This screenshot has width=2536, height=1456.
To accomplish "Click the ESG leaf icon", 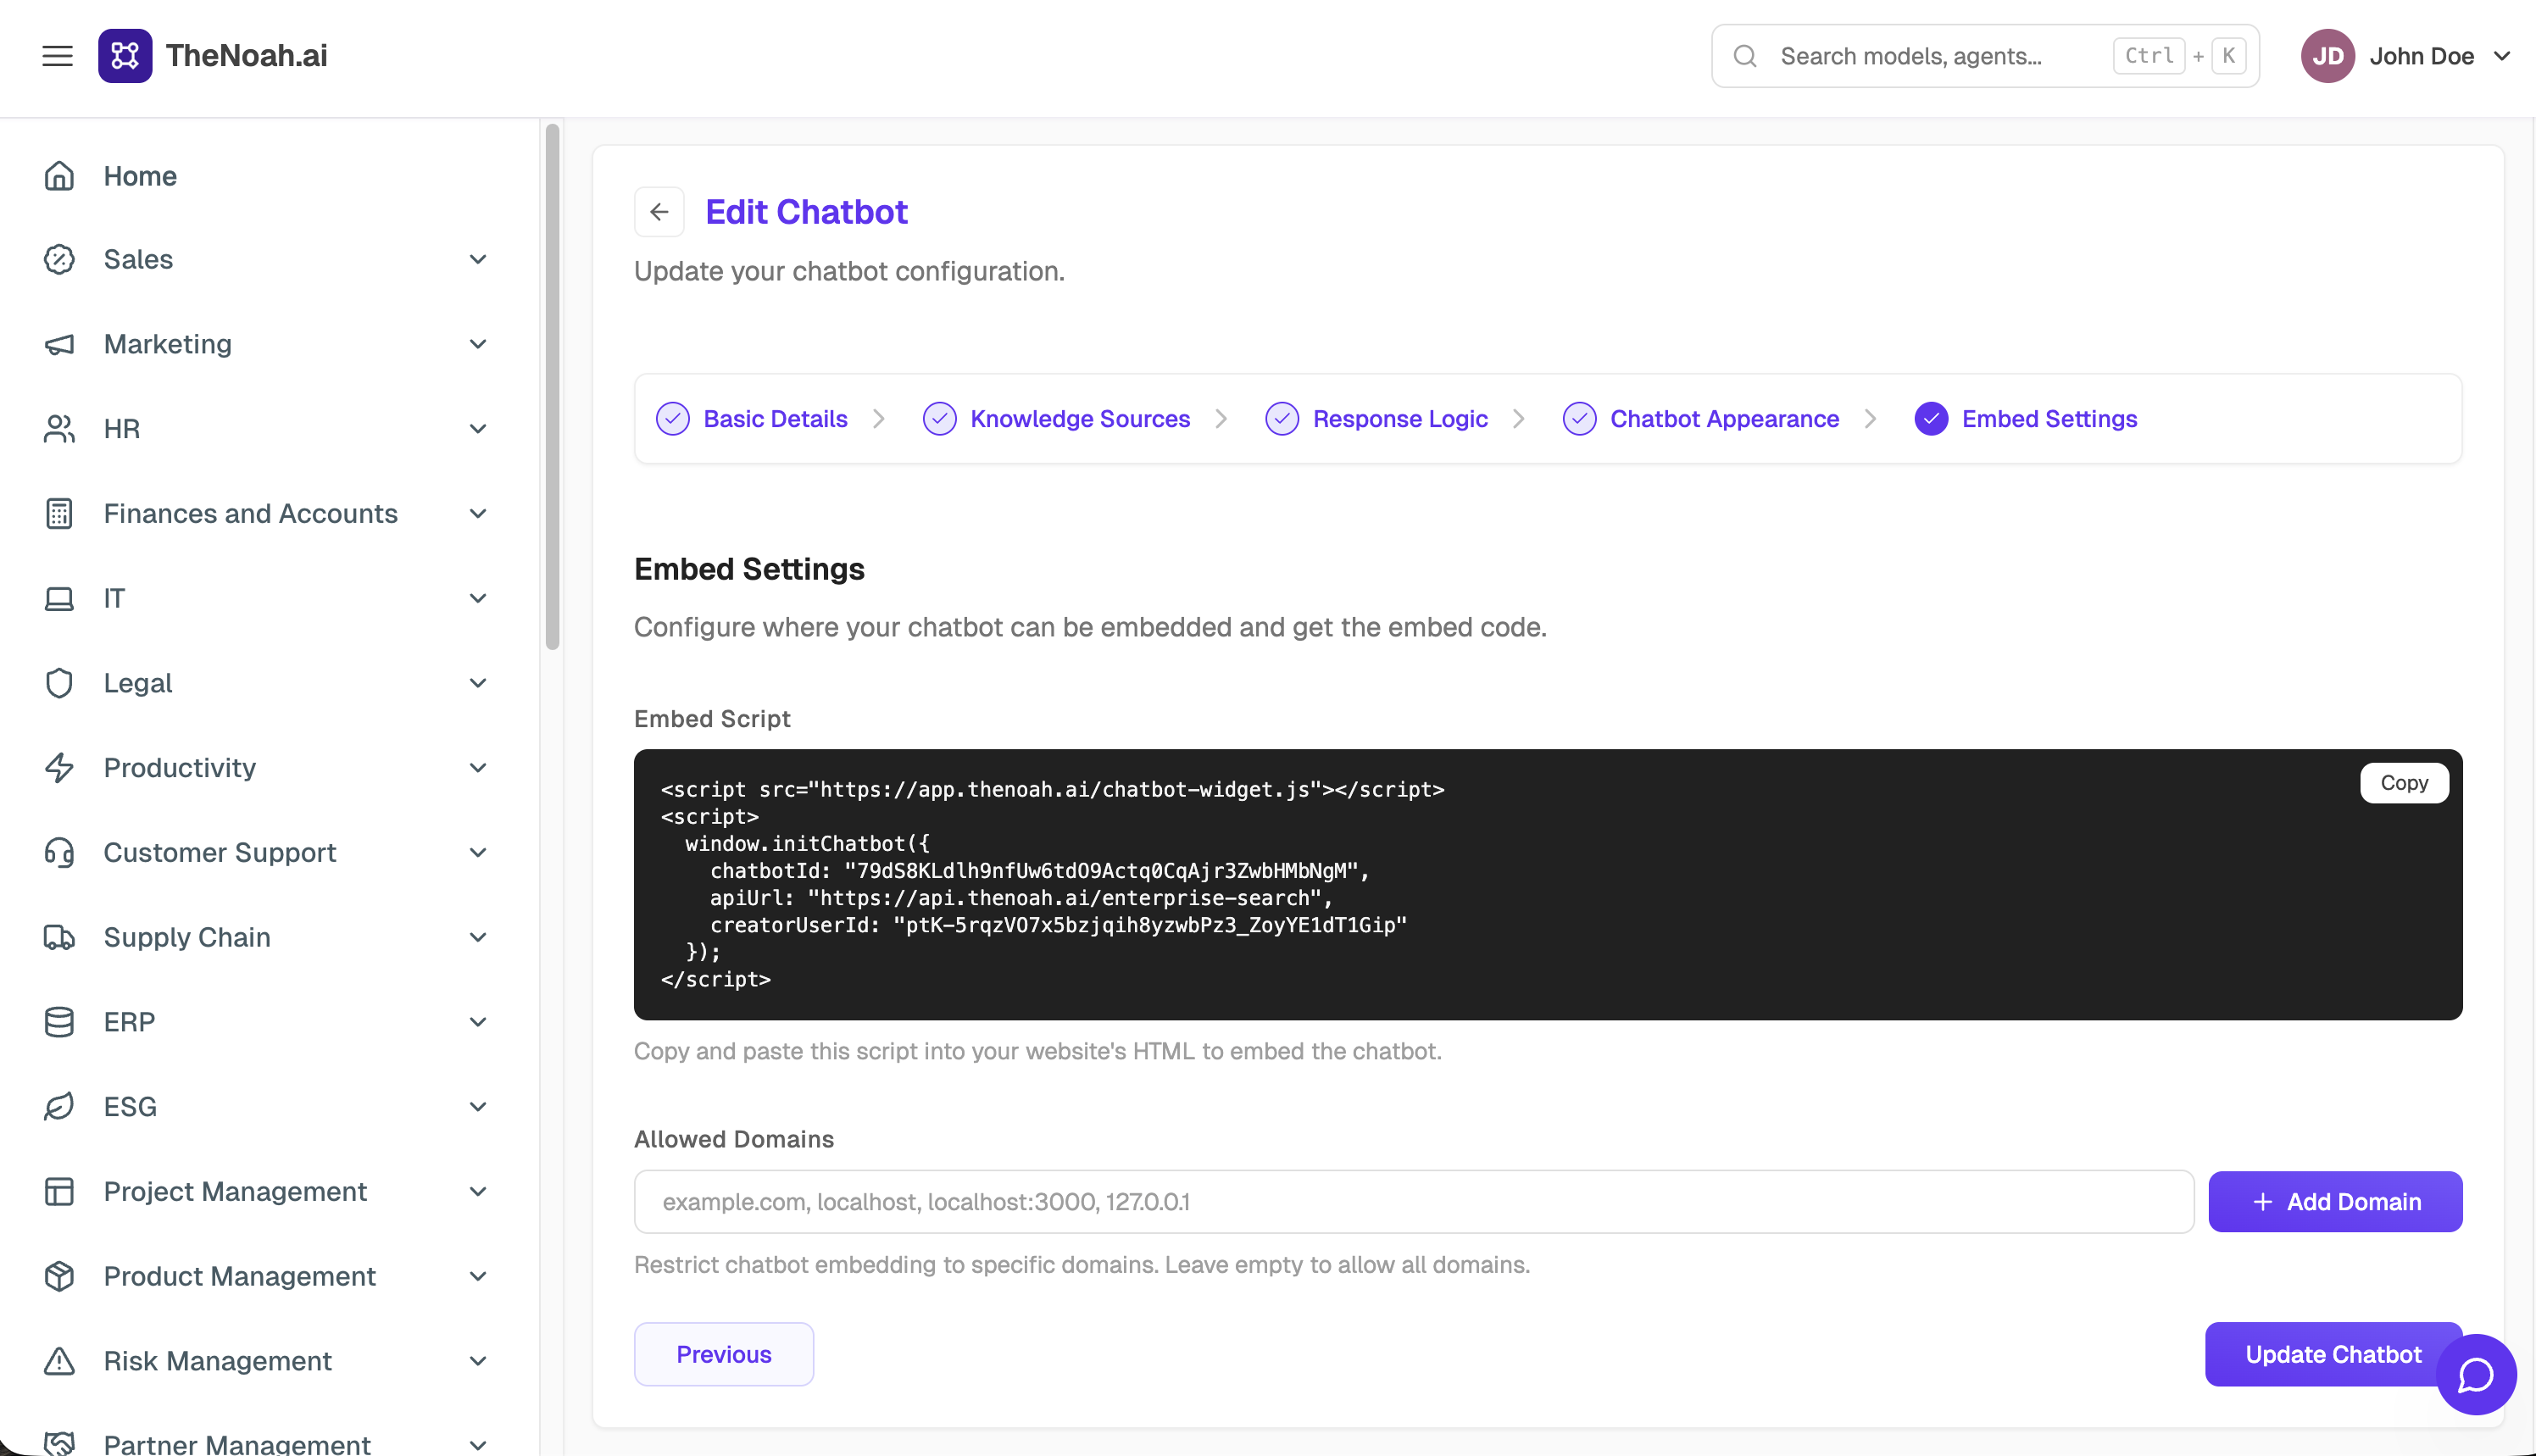I will pos(59,1106).
